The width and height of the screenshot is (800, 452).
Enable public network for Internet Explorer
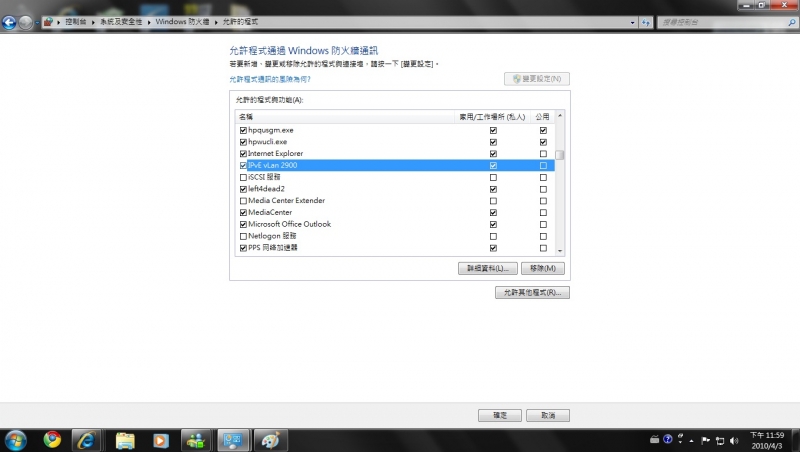click(x=543, y=154)
